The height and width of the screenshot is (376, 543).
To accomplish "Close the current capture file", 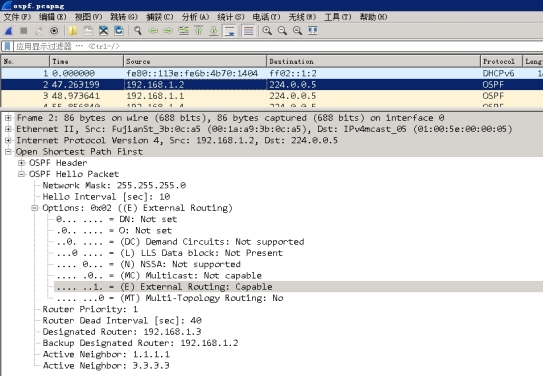I will click(104, 31).
